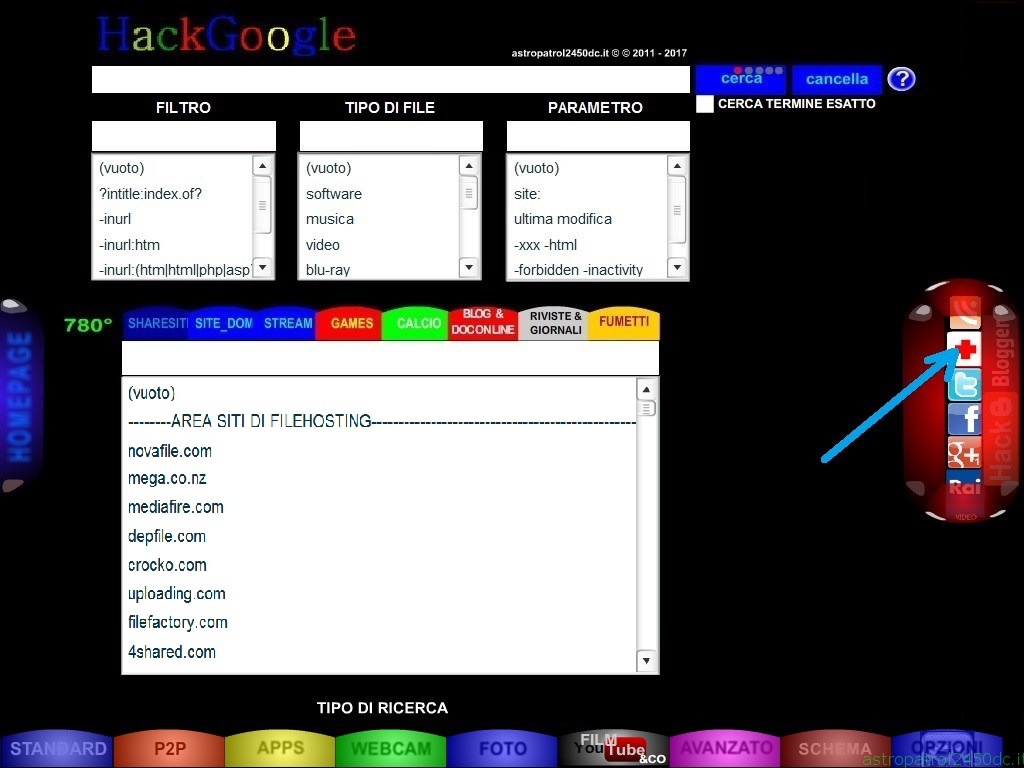The width and height of the screenshot is (1024, 768).
Task: Open the OPZIONI tab
Action: (946, 748)
